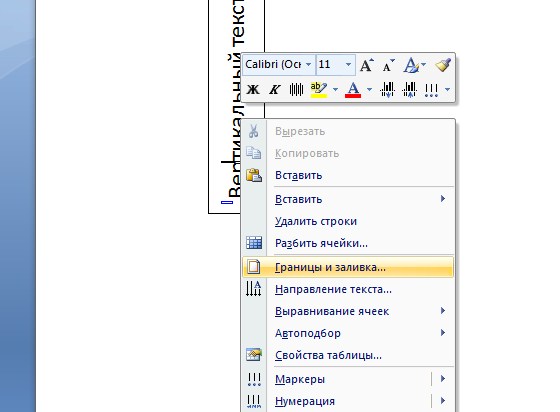Image resolution: width=560 pixels, height=412 pixels.
Task: Open the font size 11 dropdown
Action: pyautogui.click(x=348, y=65)
